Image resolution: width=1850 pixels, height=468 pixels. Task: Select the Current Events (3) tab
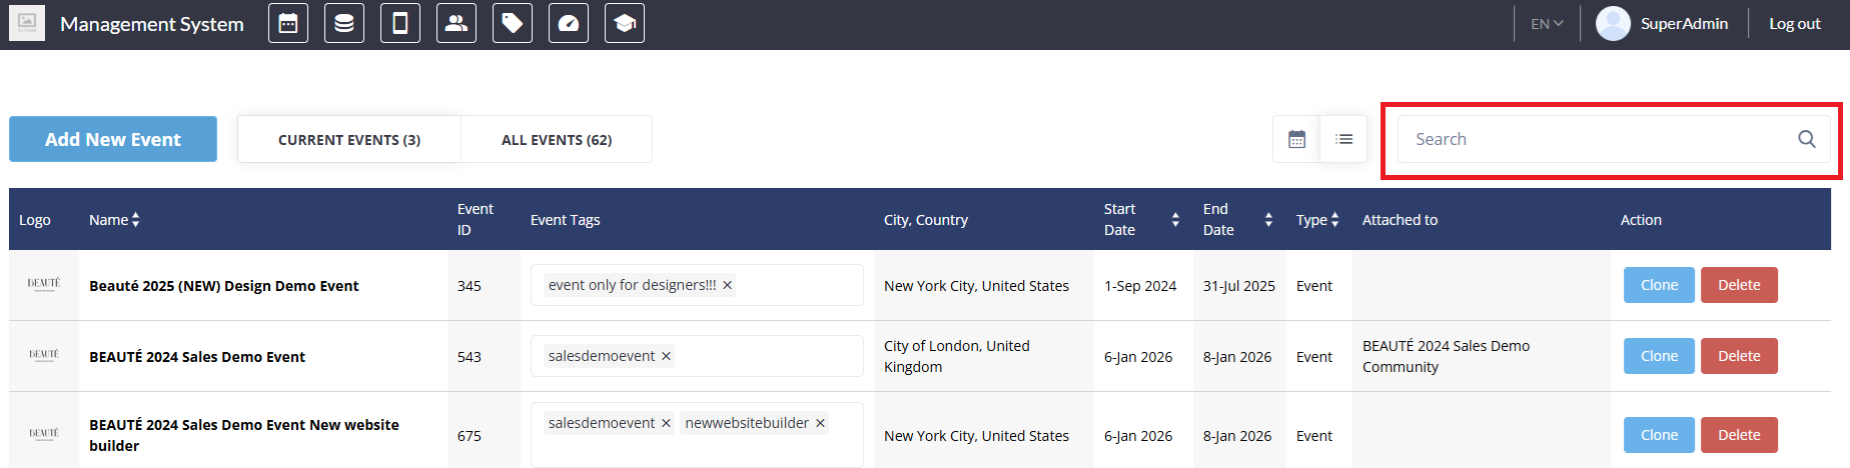click(x=349, y=140)
